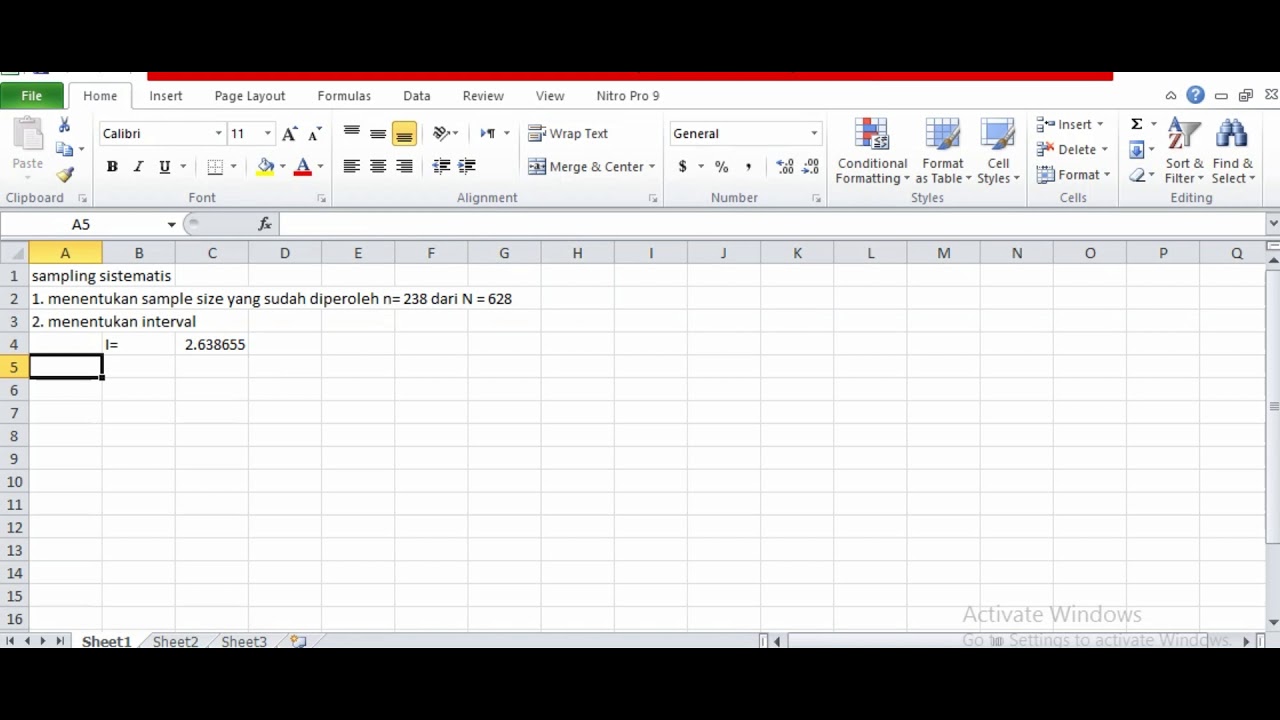Switch to the Insert ribbon tab
The image size is (1280, 720).
pyautogui.click(x=166, y=95)
